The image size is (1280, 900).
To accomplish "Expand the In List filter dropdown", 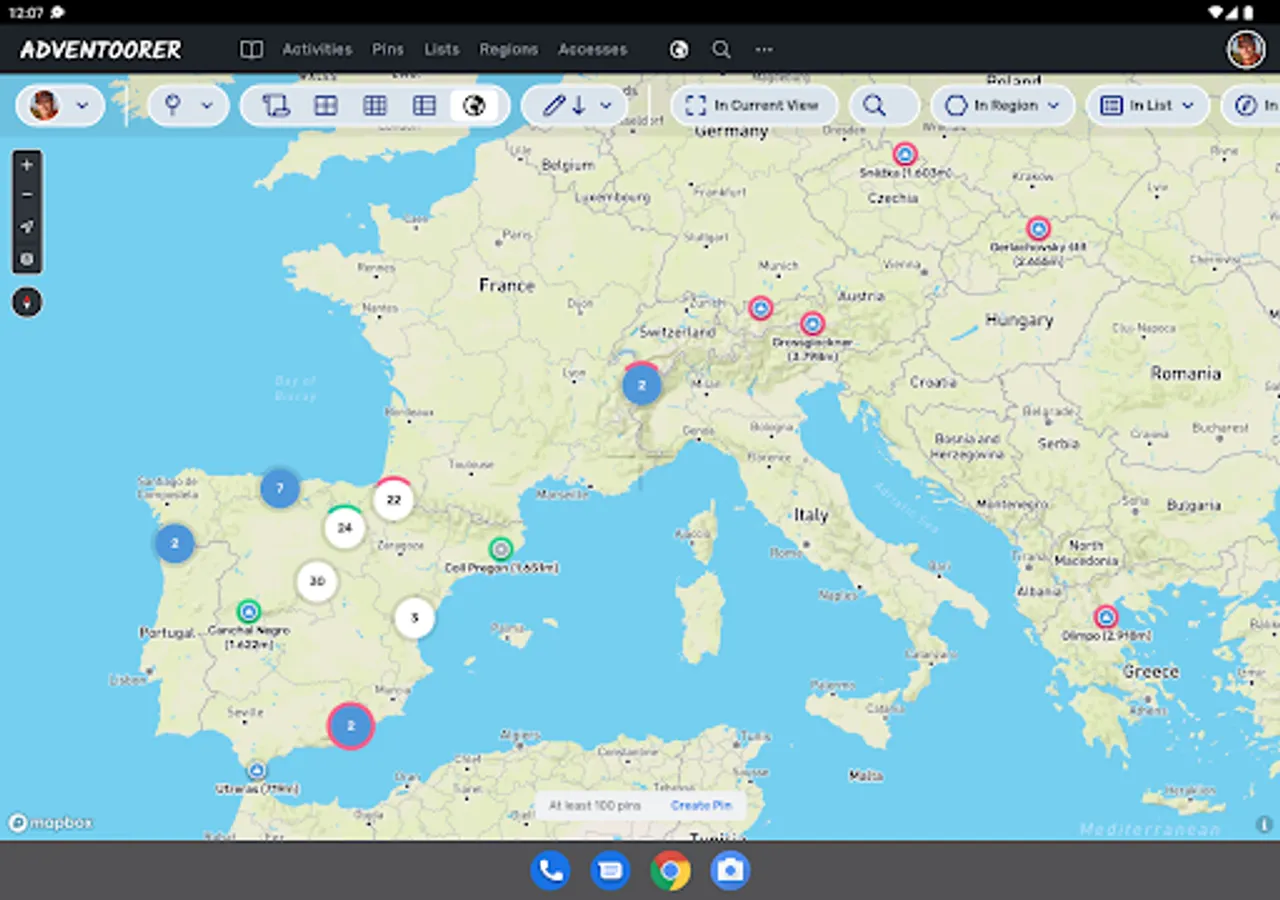I will tap(1148, 105).
